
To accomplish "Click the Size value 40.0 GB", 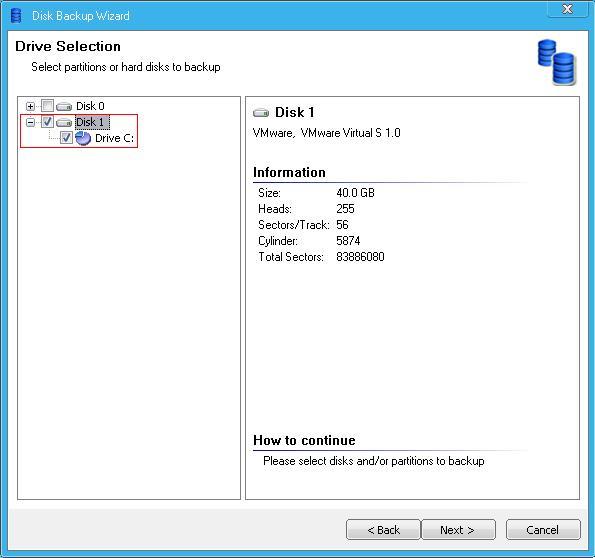I will [x=355, y=193].
